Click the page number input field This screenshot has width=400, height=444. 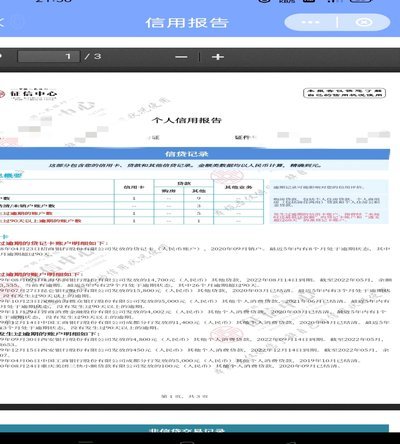49,56
